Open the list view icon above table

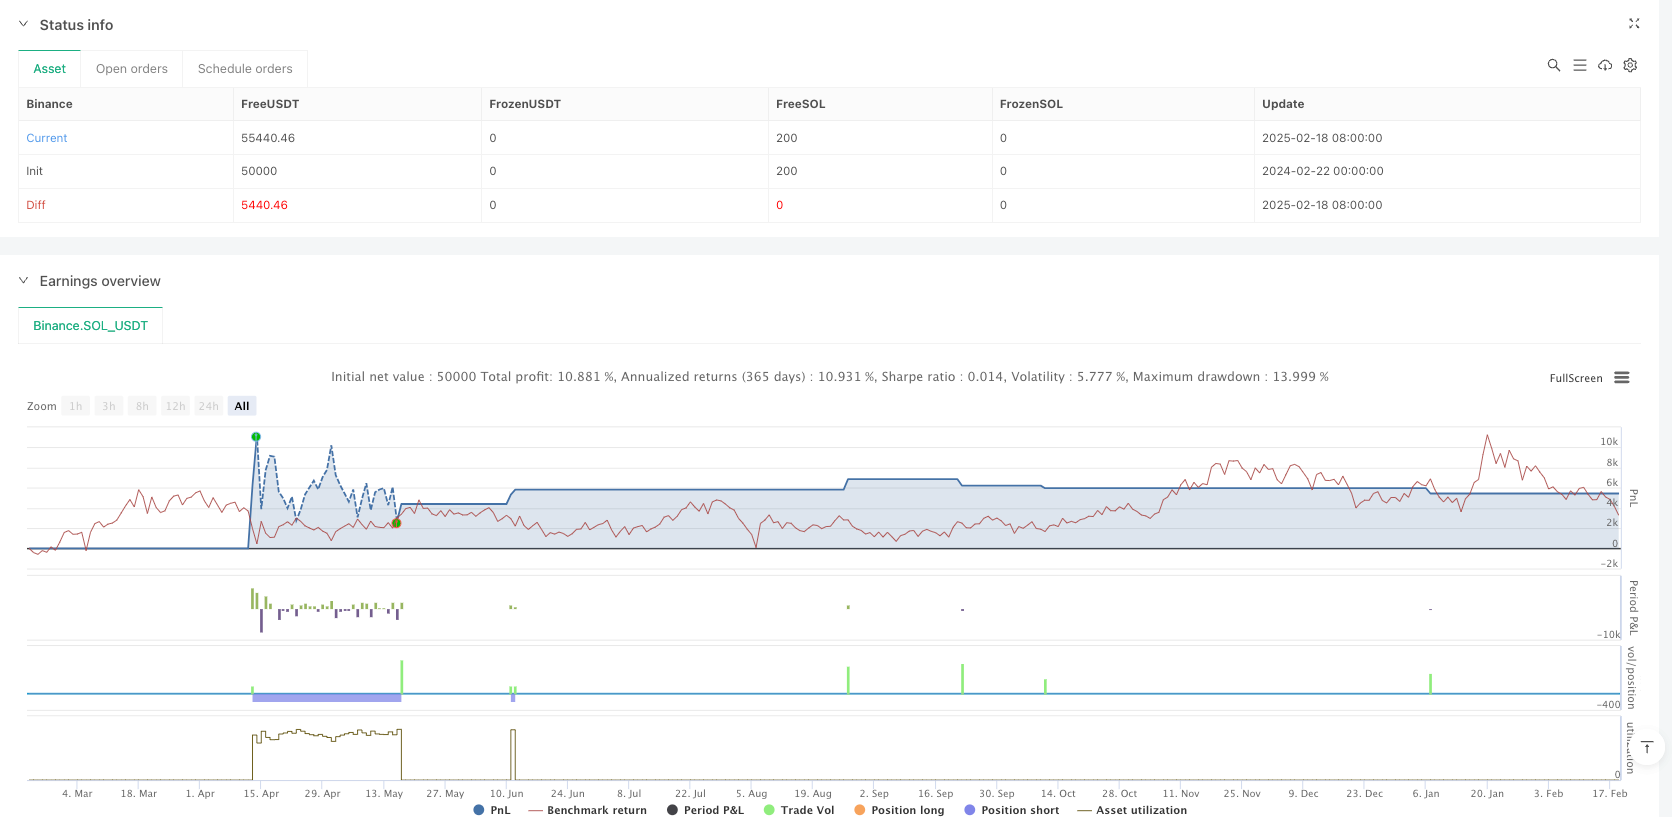click(1579, 65)
